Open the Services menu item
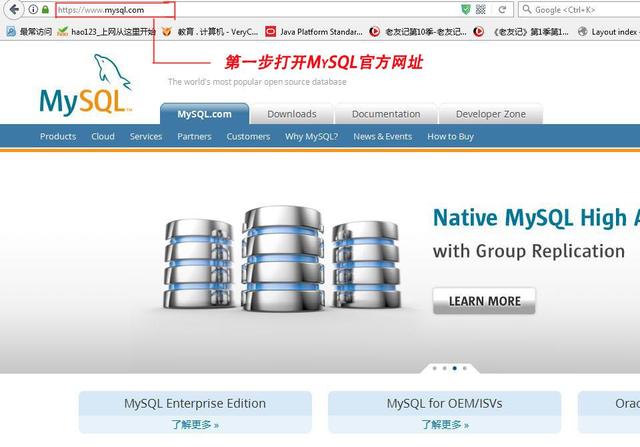640x447 pixels. pos(146,136)
